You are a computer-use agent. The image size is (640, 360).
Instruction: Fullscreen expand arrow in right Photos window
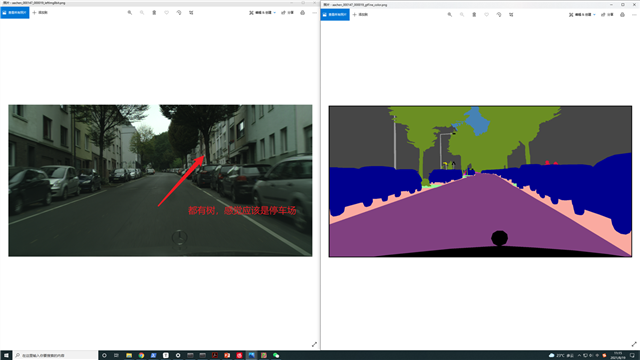coord(634,344)
